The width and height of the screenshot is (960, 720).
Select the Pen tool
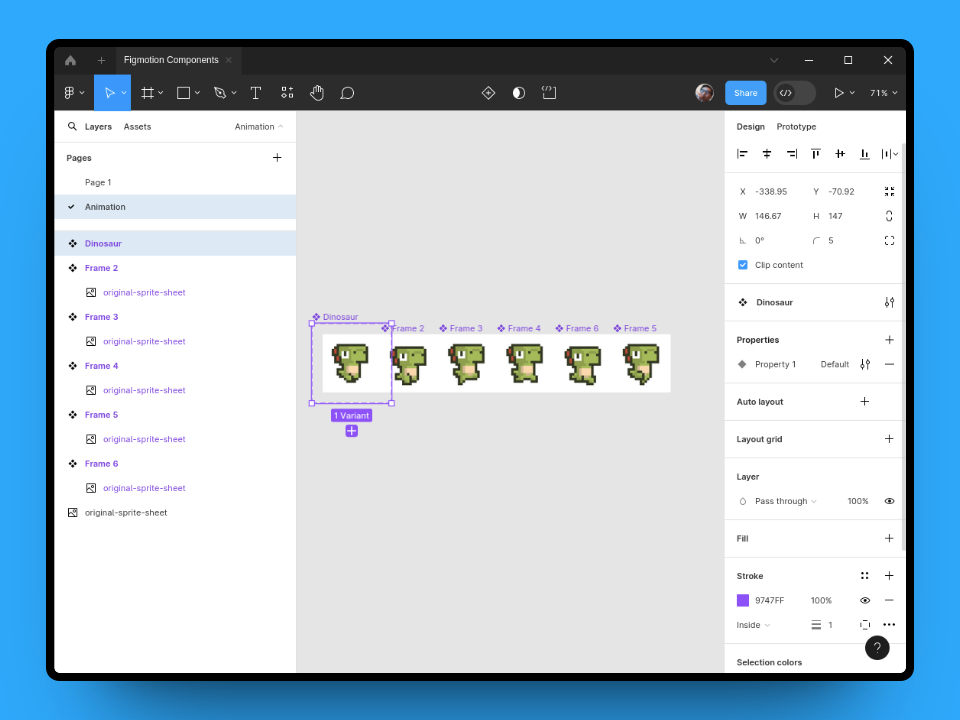click(220, 92)
